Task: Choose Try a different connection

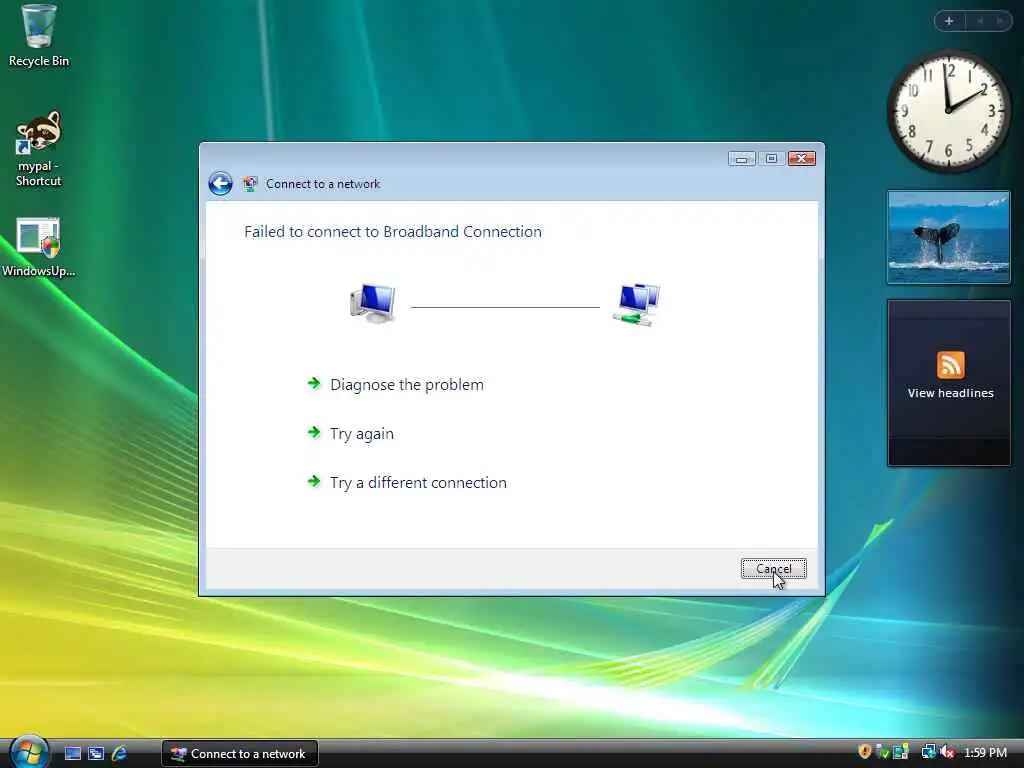Action: [x=418, y=483]
